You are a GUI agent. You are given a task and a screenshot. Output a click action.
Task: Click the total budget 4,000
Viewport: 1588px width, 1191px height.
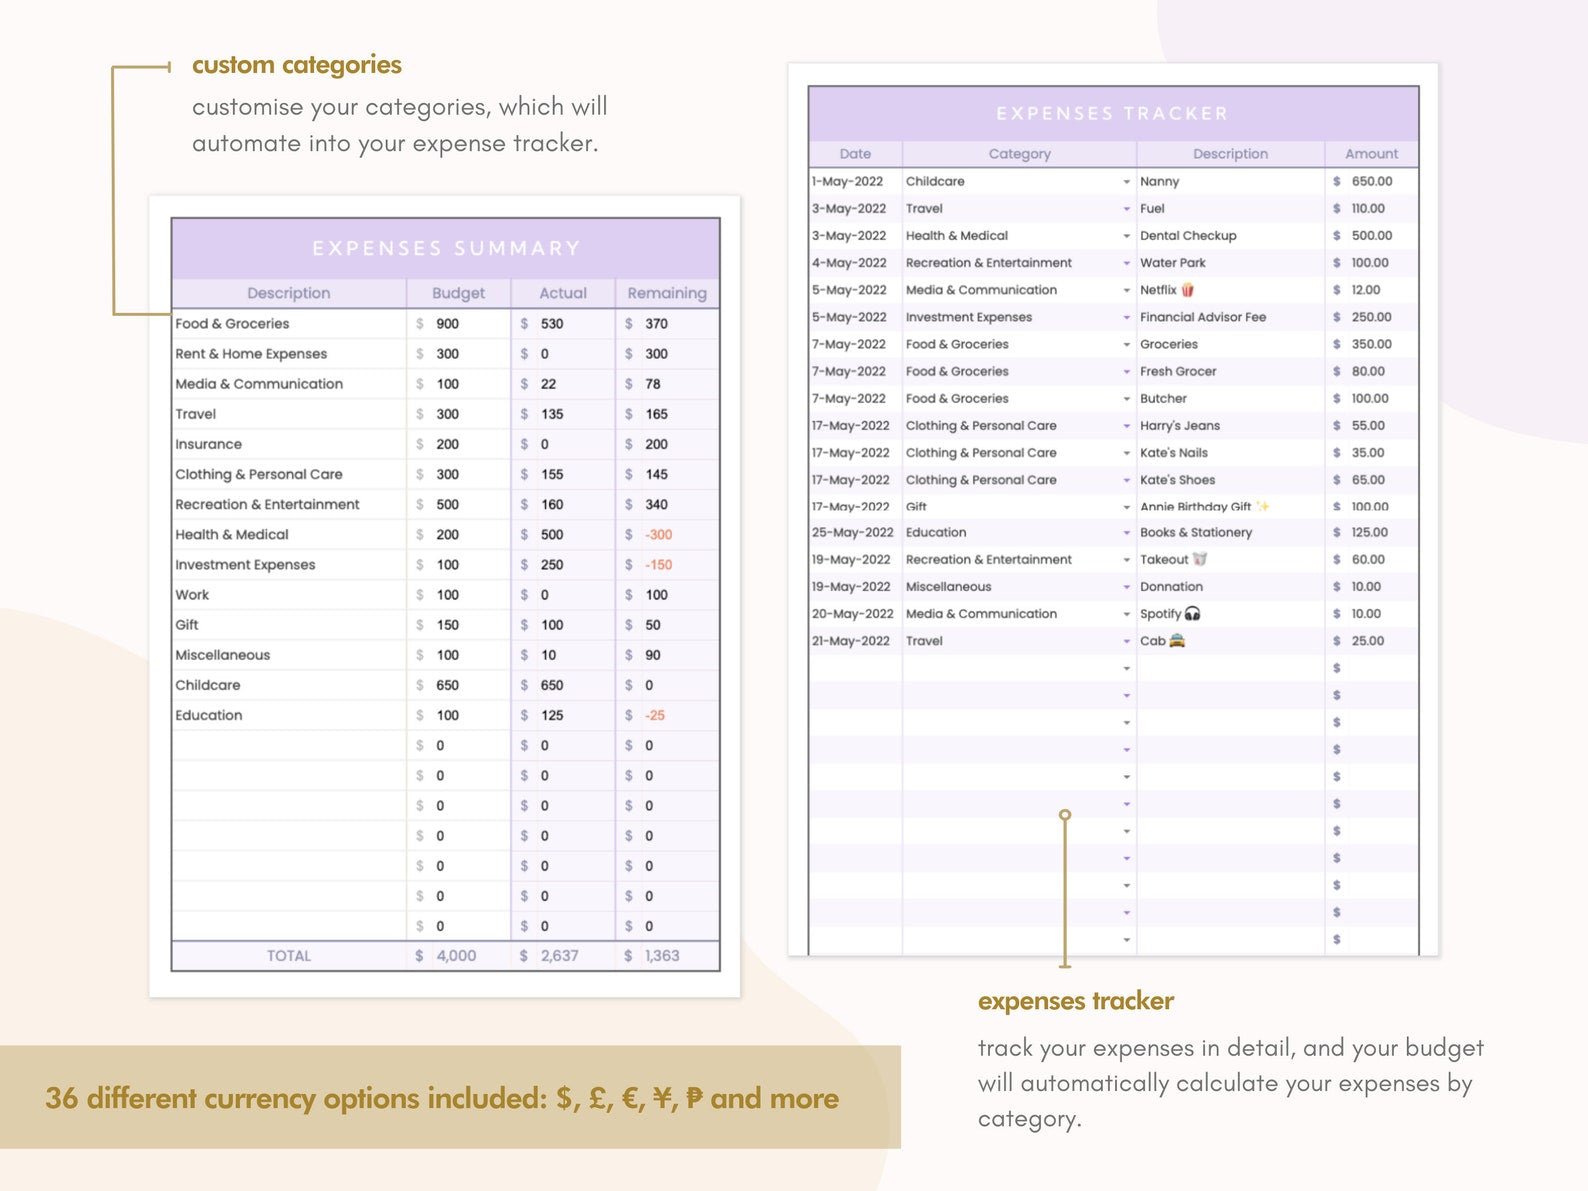456,956
